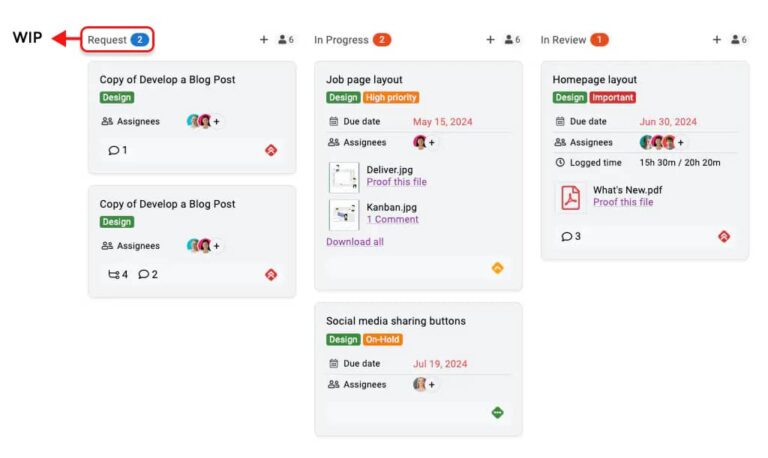This screenshot has width=768, height=458.
Task: Click the Deliver.jpg file name
Action: 390,170
